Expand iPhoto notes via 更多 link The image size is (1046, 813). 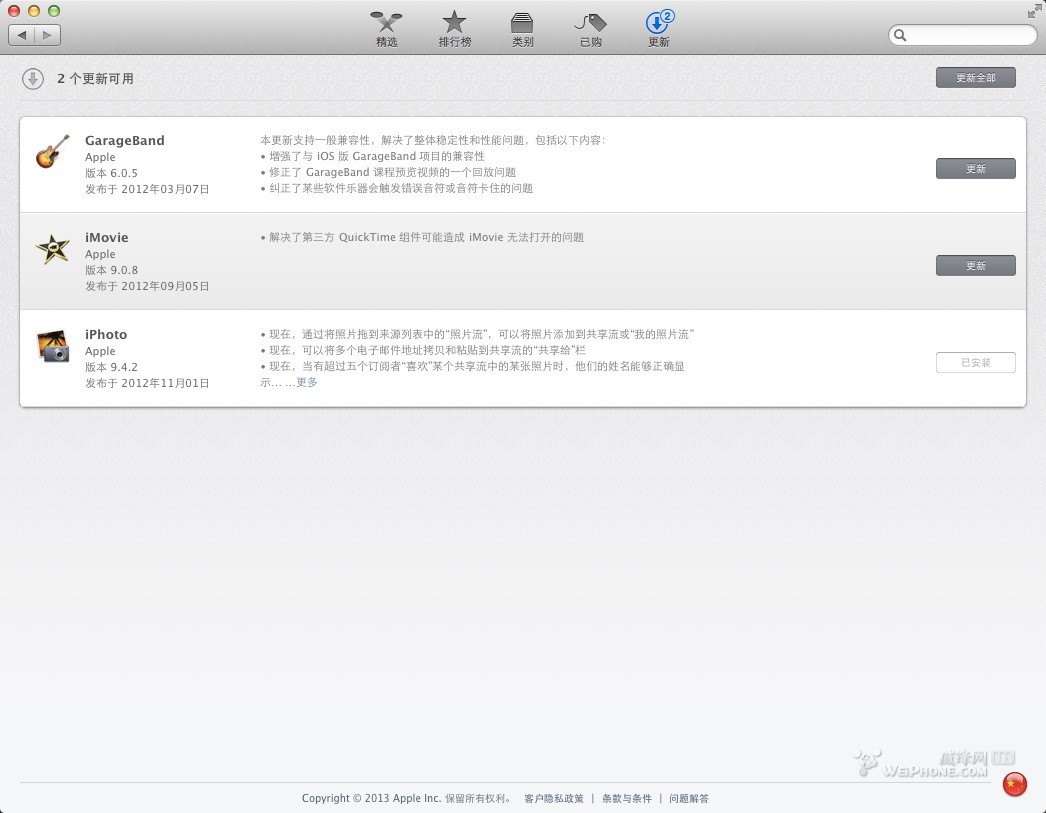307,382
